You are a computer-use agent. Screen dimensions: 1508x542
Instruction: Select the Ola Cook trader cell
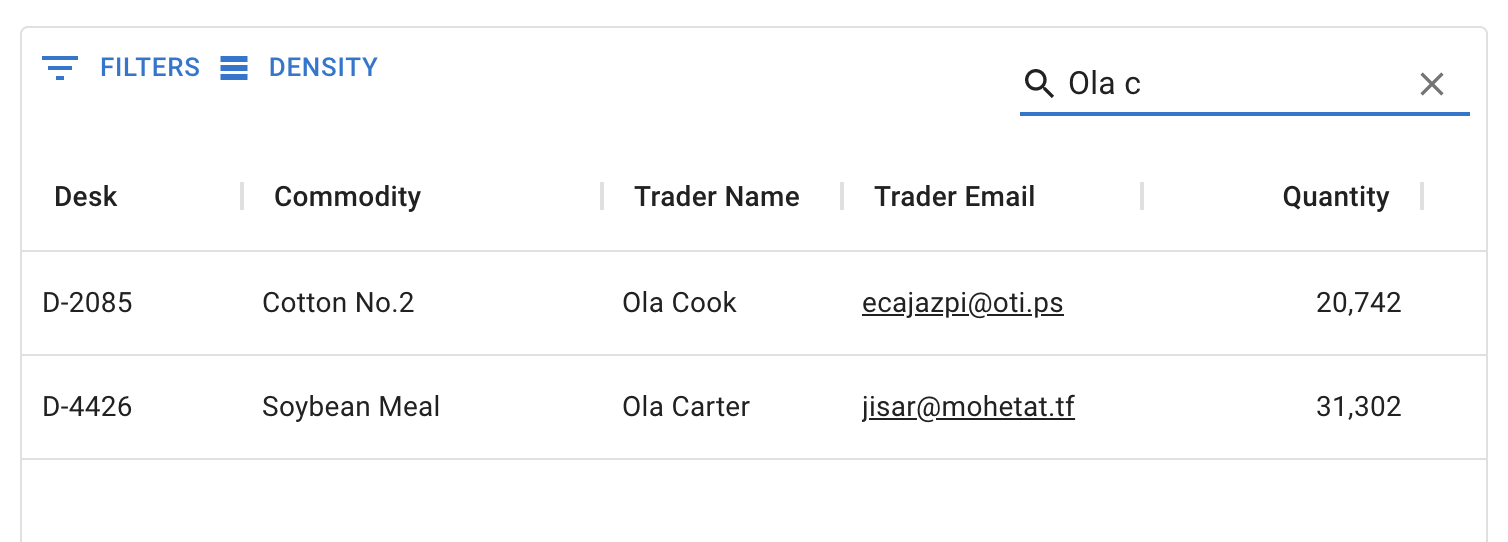click(679, 303)
